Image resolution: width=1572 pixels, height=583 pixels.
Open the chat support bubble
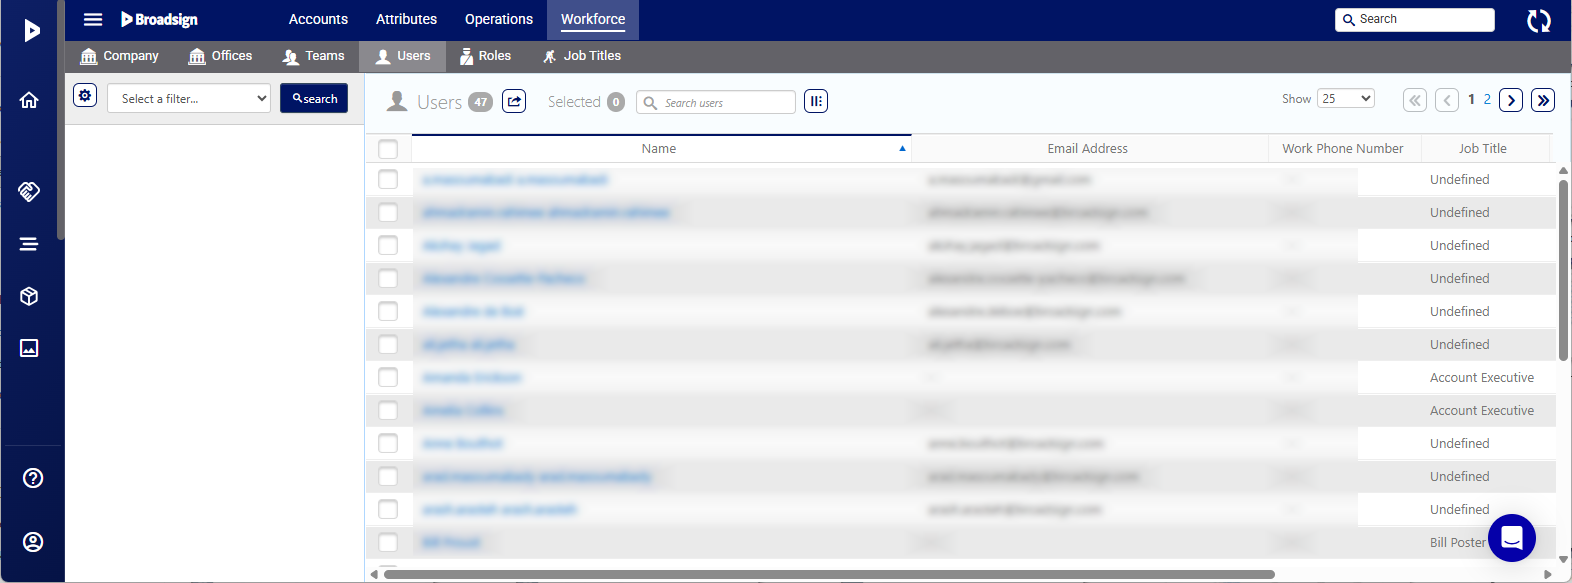coord(1511,538)
